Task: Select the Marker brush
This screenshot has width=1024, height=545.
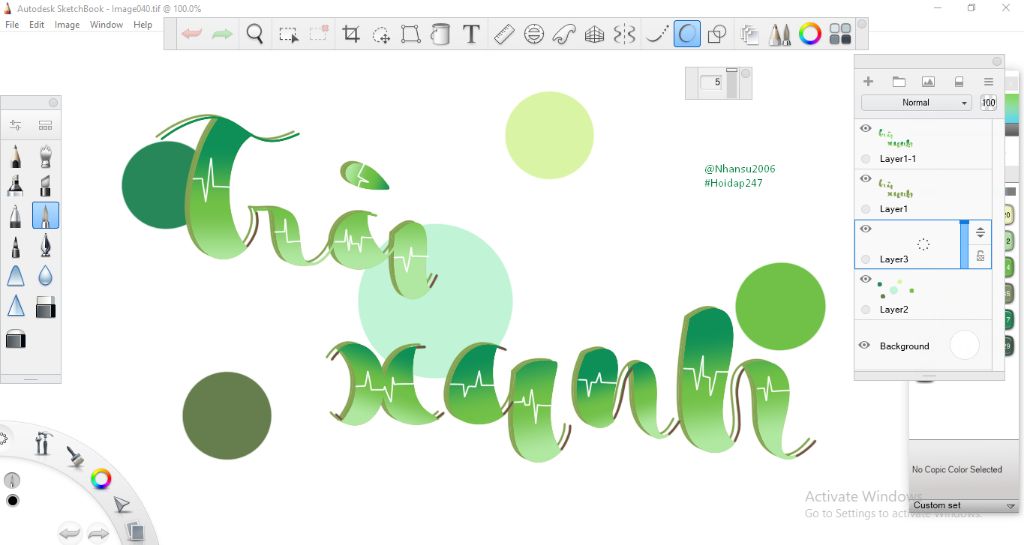Action: tap(16, 185)
